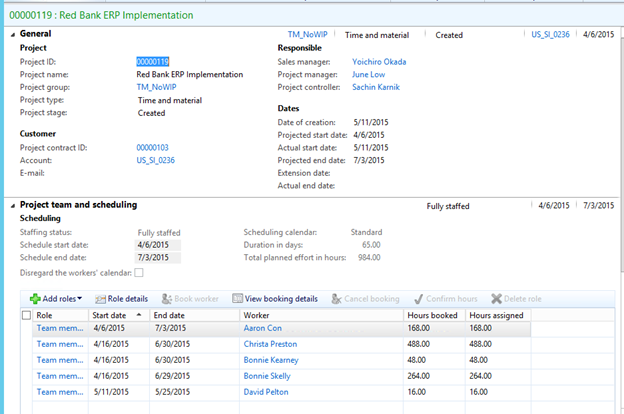Image resolution: width=624 pixels, height=414 pixels.
Task: Click the End date 5/25/2015 cell
Action: [195, 392]
